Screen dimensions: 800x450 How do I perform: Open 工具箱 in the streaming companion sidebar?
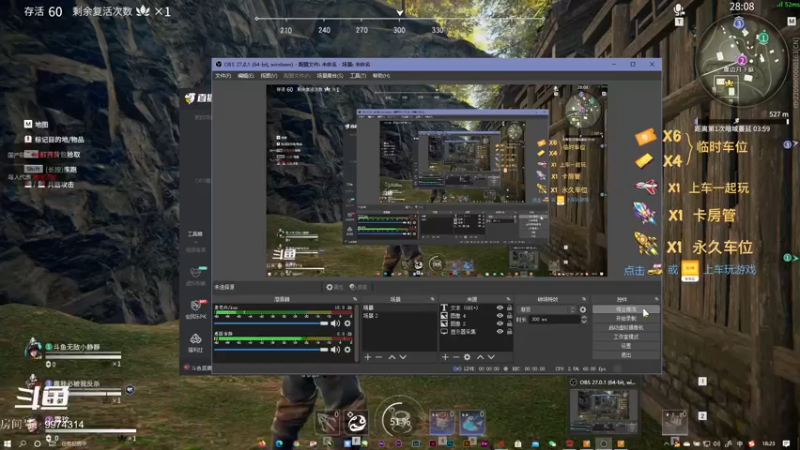click(x=195, y=234)
